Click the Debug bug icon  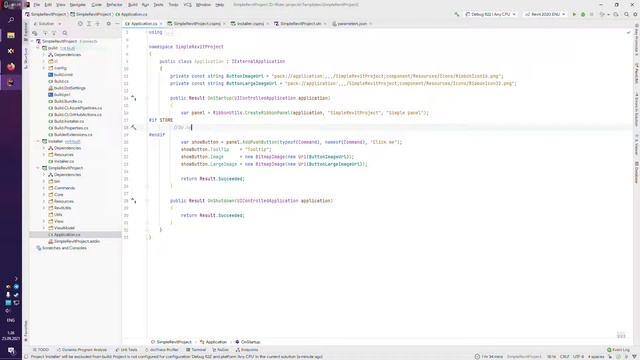pos(583,14)
